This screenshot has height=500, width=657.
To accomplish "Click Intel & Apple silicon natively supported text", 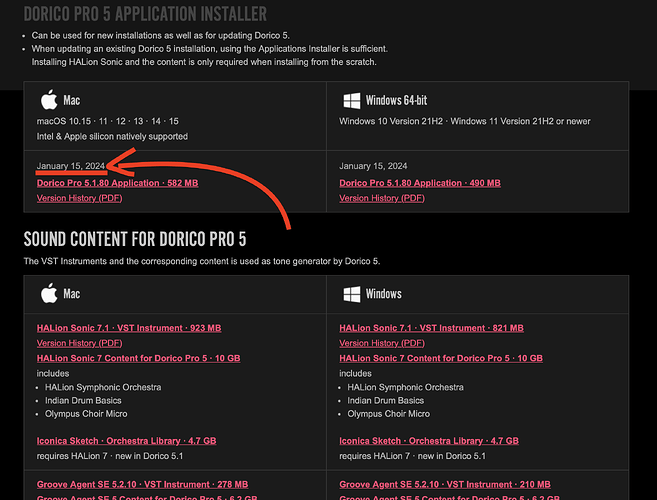I will [x=112, y=137].
